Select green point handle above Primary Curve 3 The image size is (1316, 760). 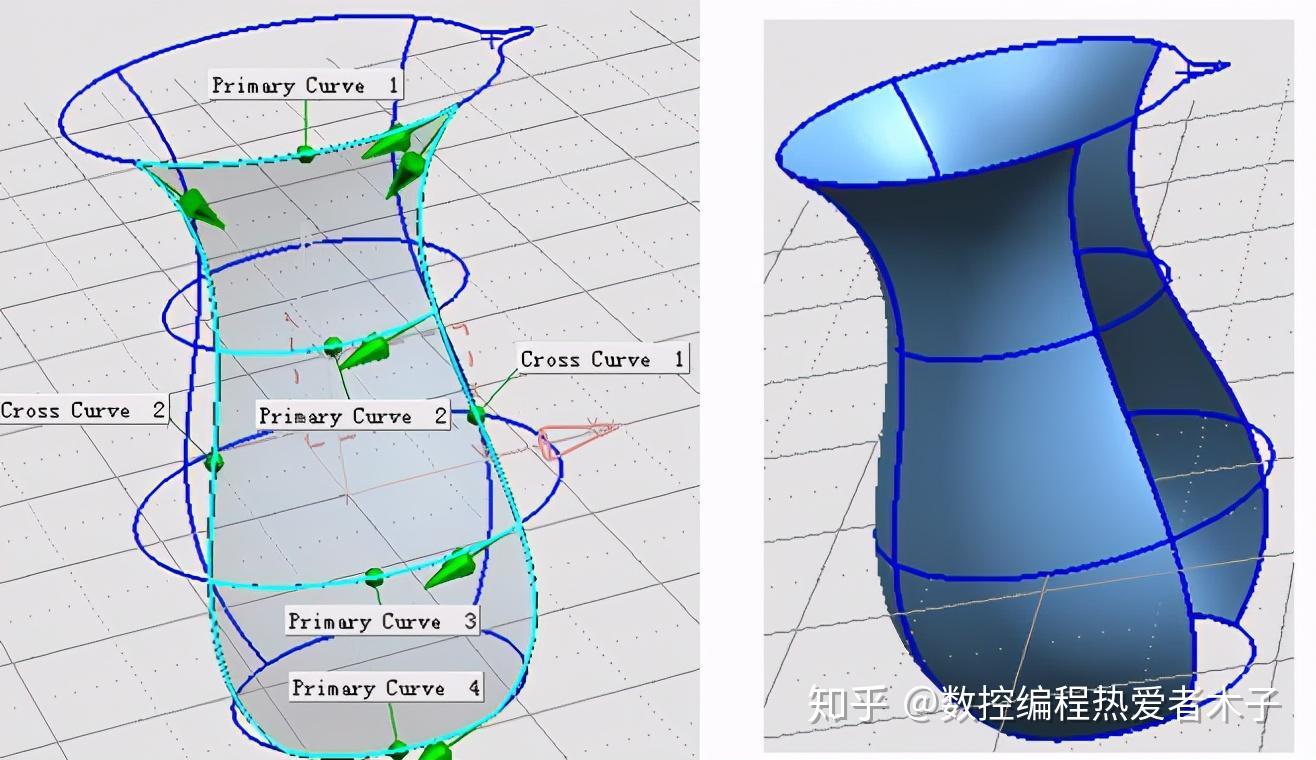click(x=374, y=577)
